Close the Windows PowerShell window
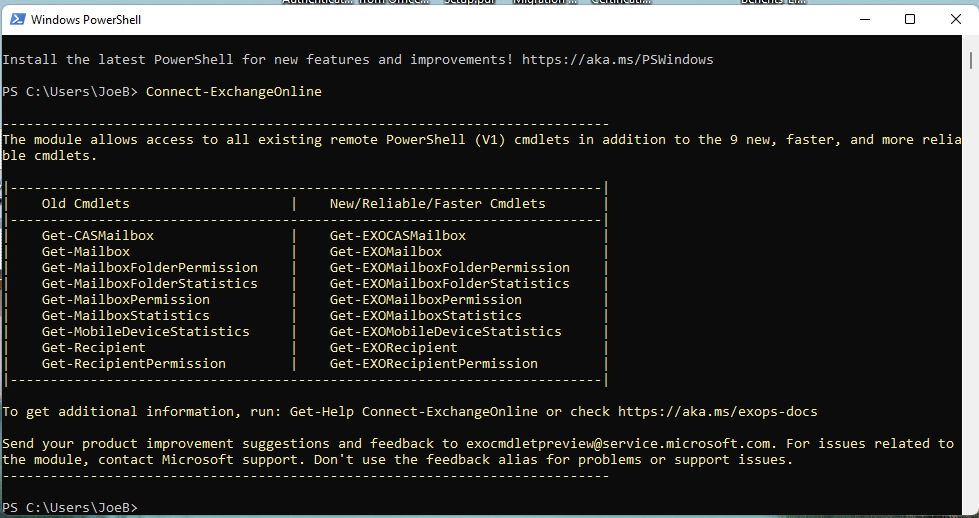This screenshot has width=979, height=518. (x=954, y=19)
